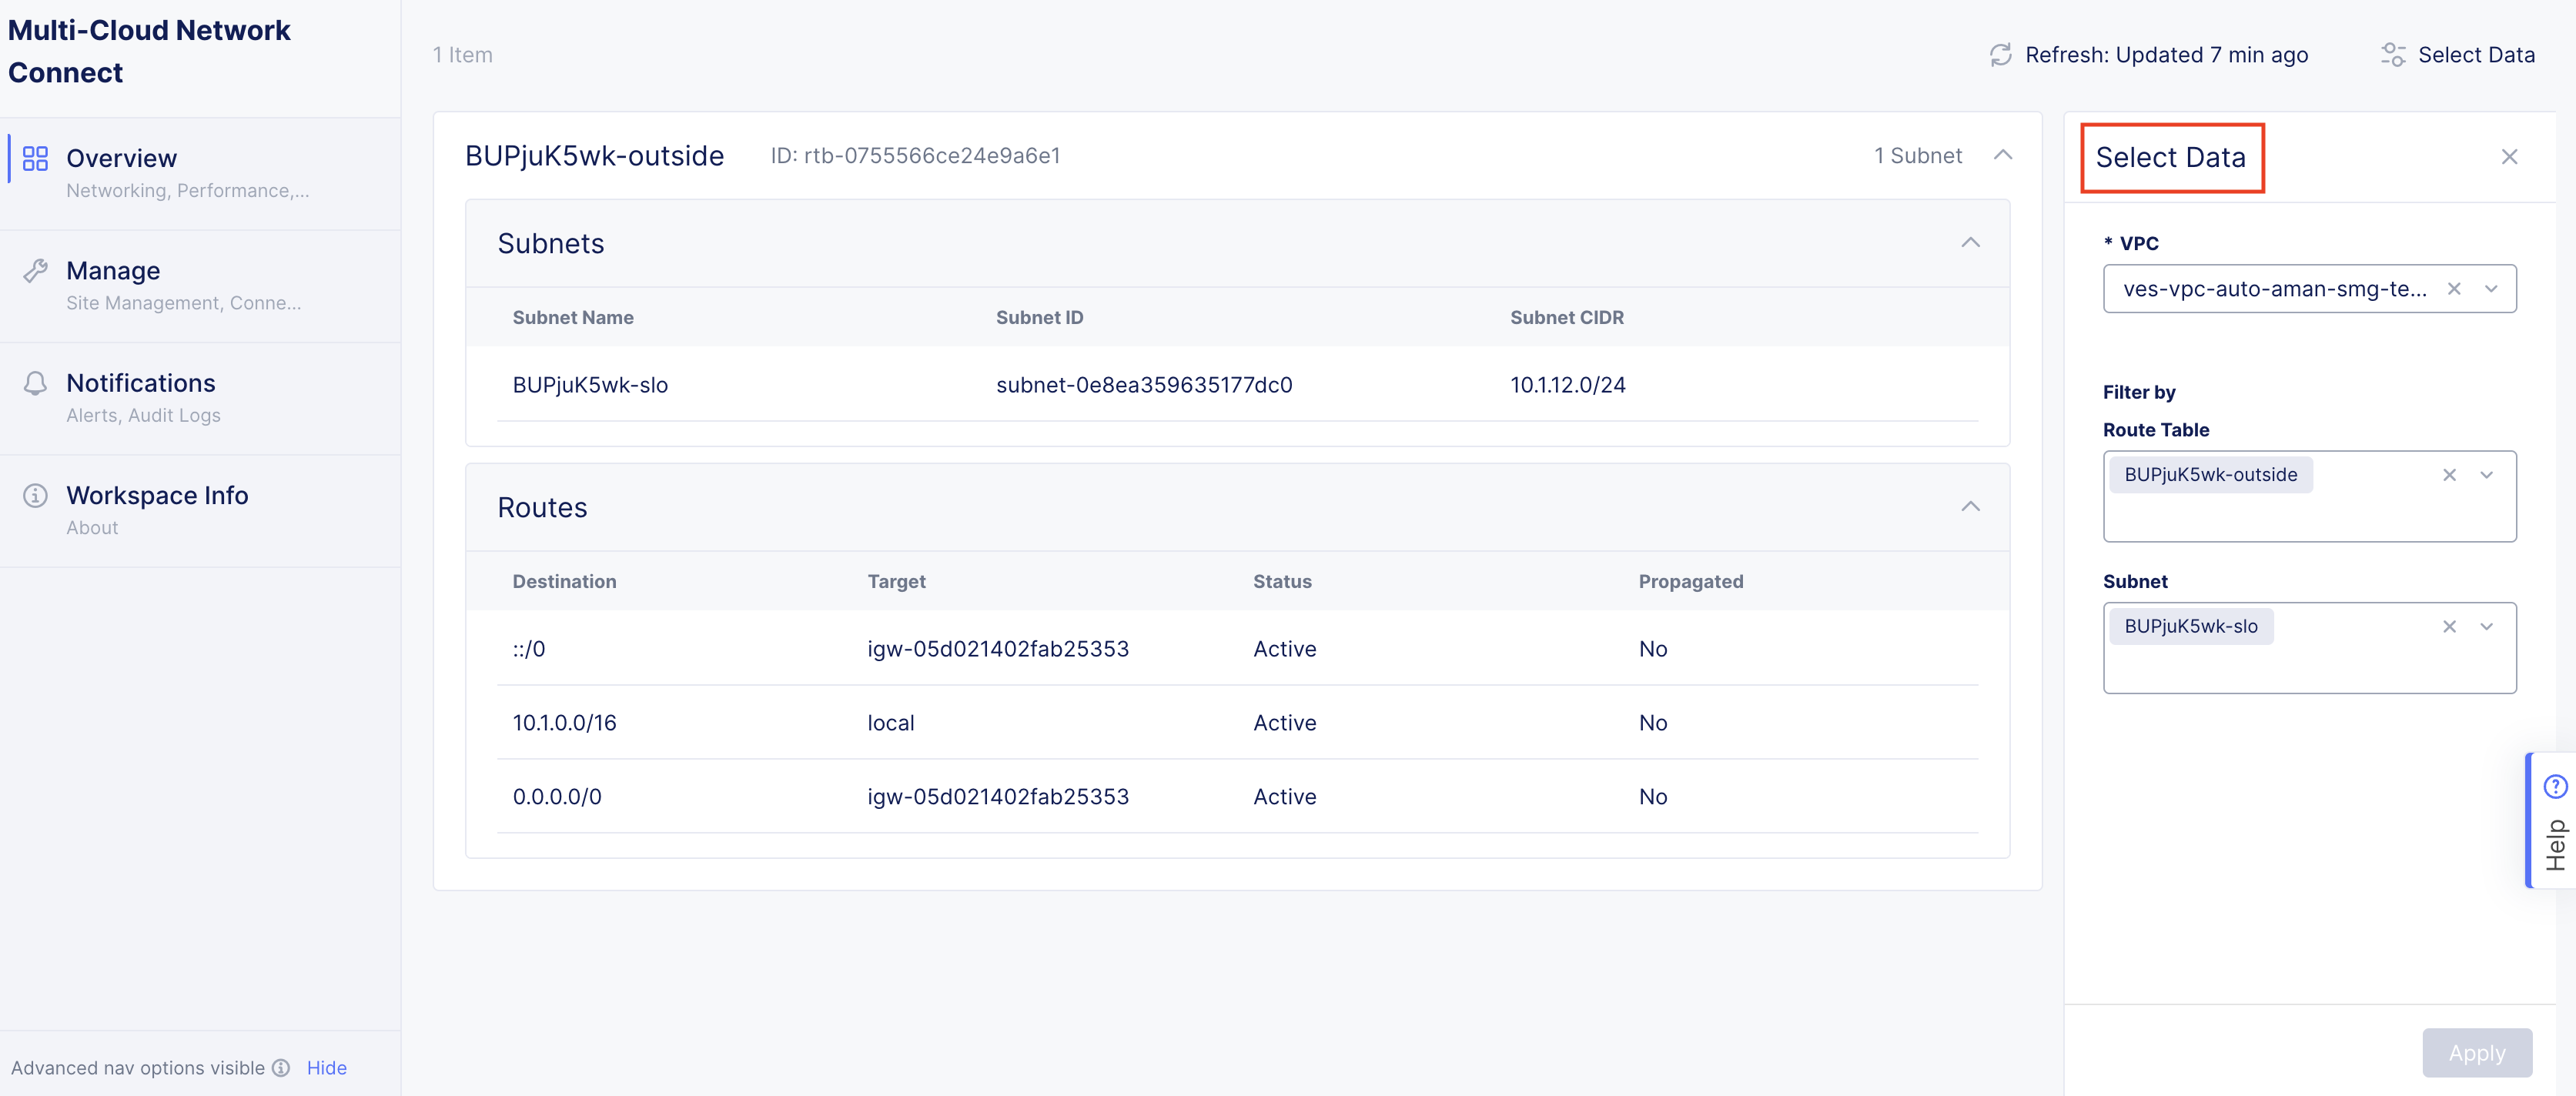2576x1096 pixels.
Task: Remove the BUPjuK5wk-slo subnet filter chip
Action: click(x=2450, y=627)
